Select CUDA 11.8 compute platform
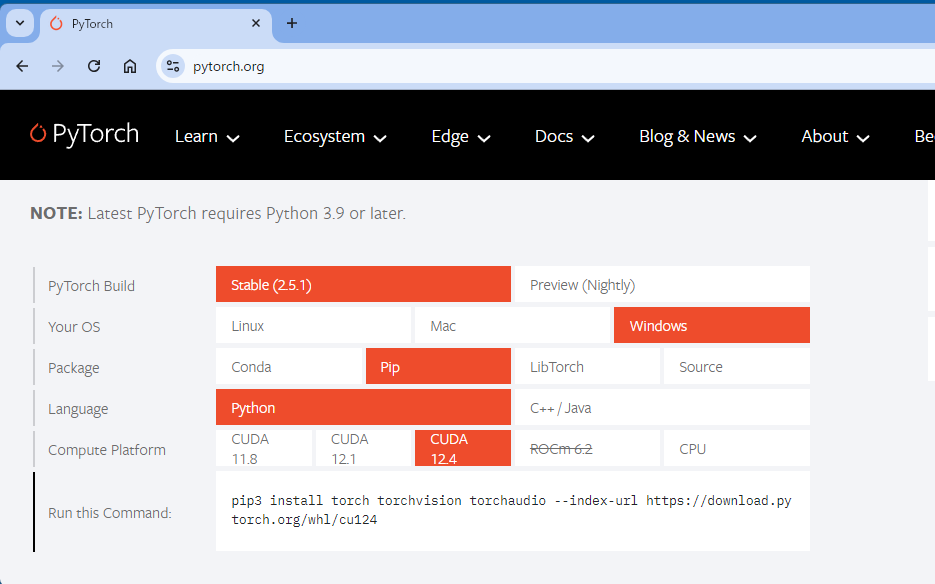The image size is (935, 584). click(x=262, y=449)
